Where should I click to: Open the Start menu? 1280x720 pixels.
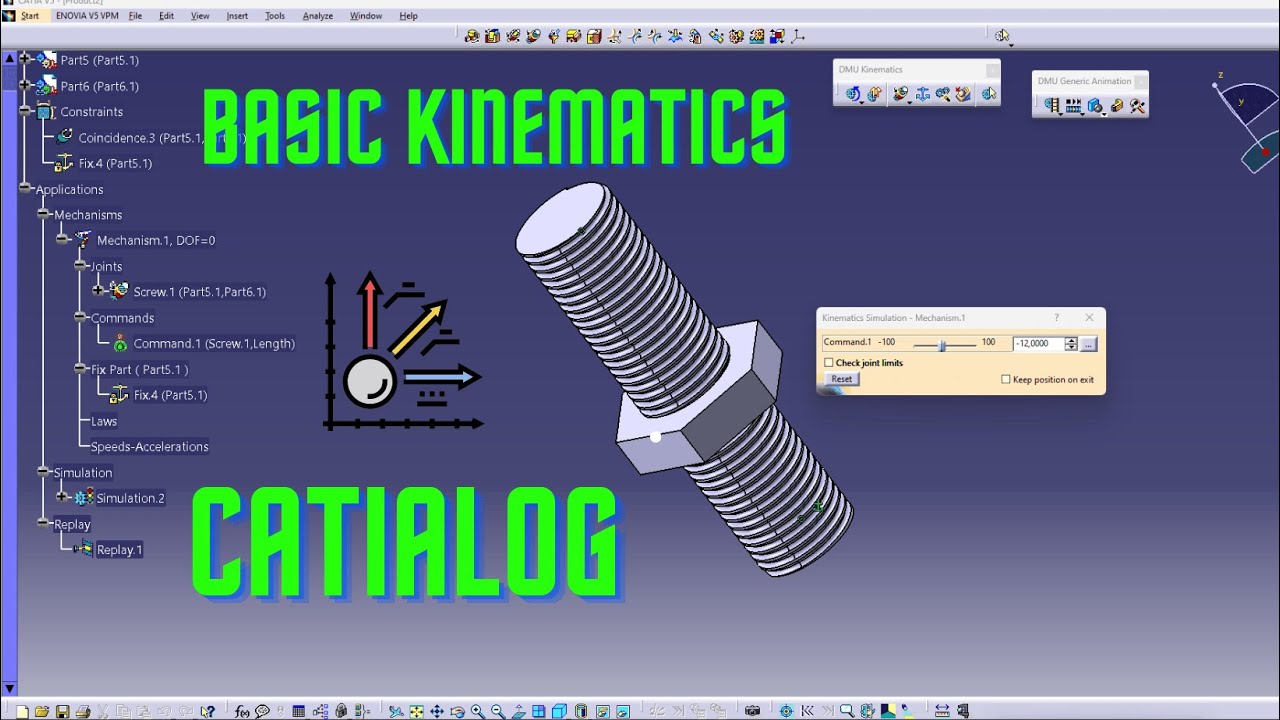[x=30, y=16]
